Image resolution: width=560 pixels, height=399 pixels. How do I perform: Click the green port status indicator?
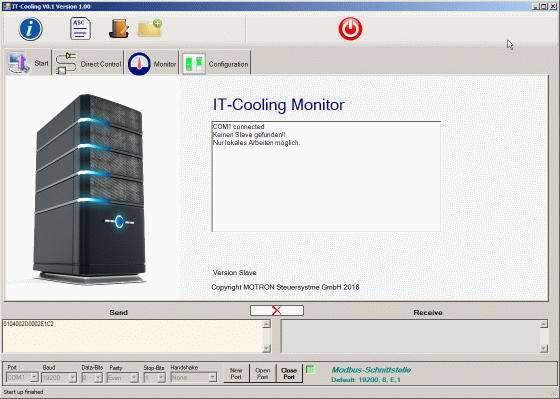click(310, 370)
